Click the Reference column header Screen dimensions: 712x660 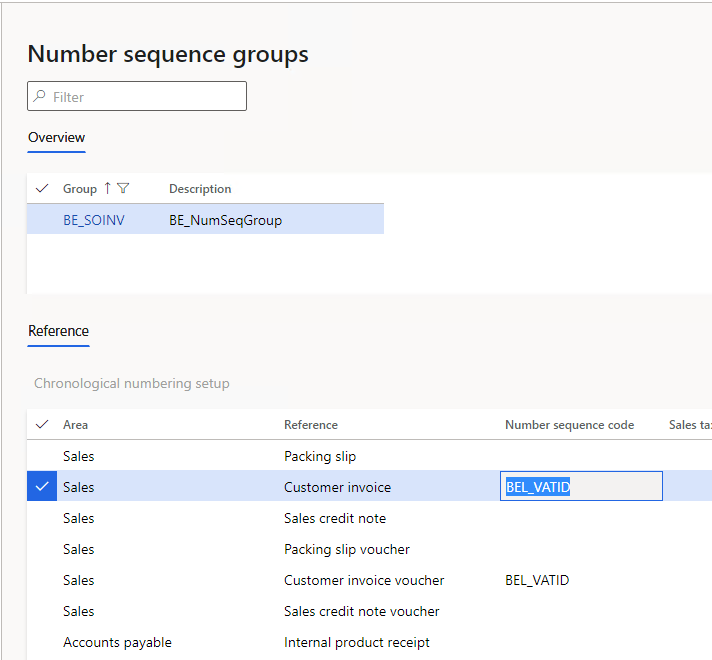pos(311,424)
